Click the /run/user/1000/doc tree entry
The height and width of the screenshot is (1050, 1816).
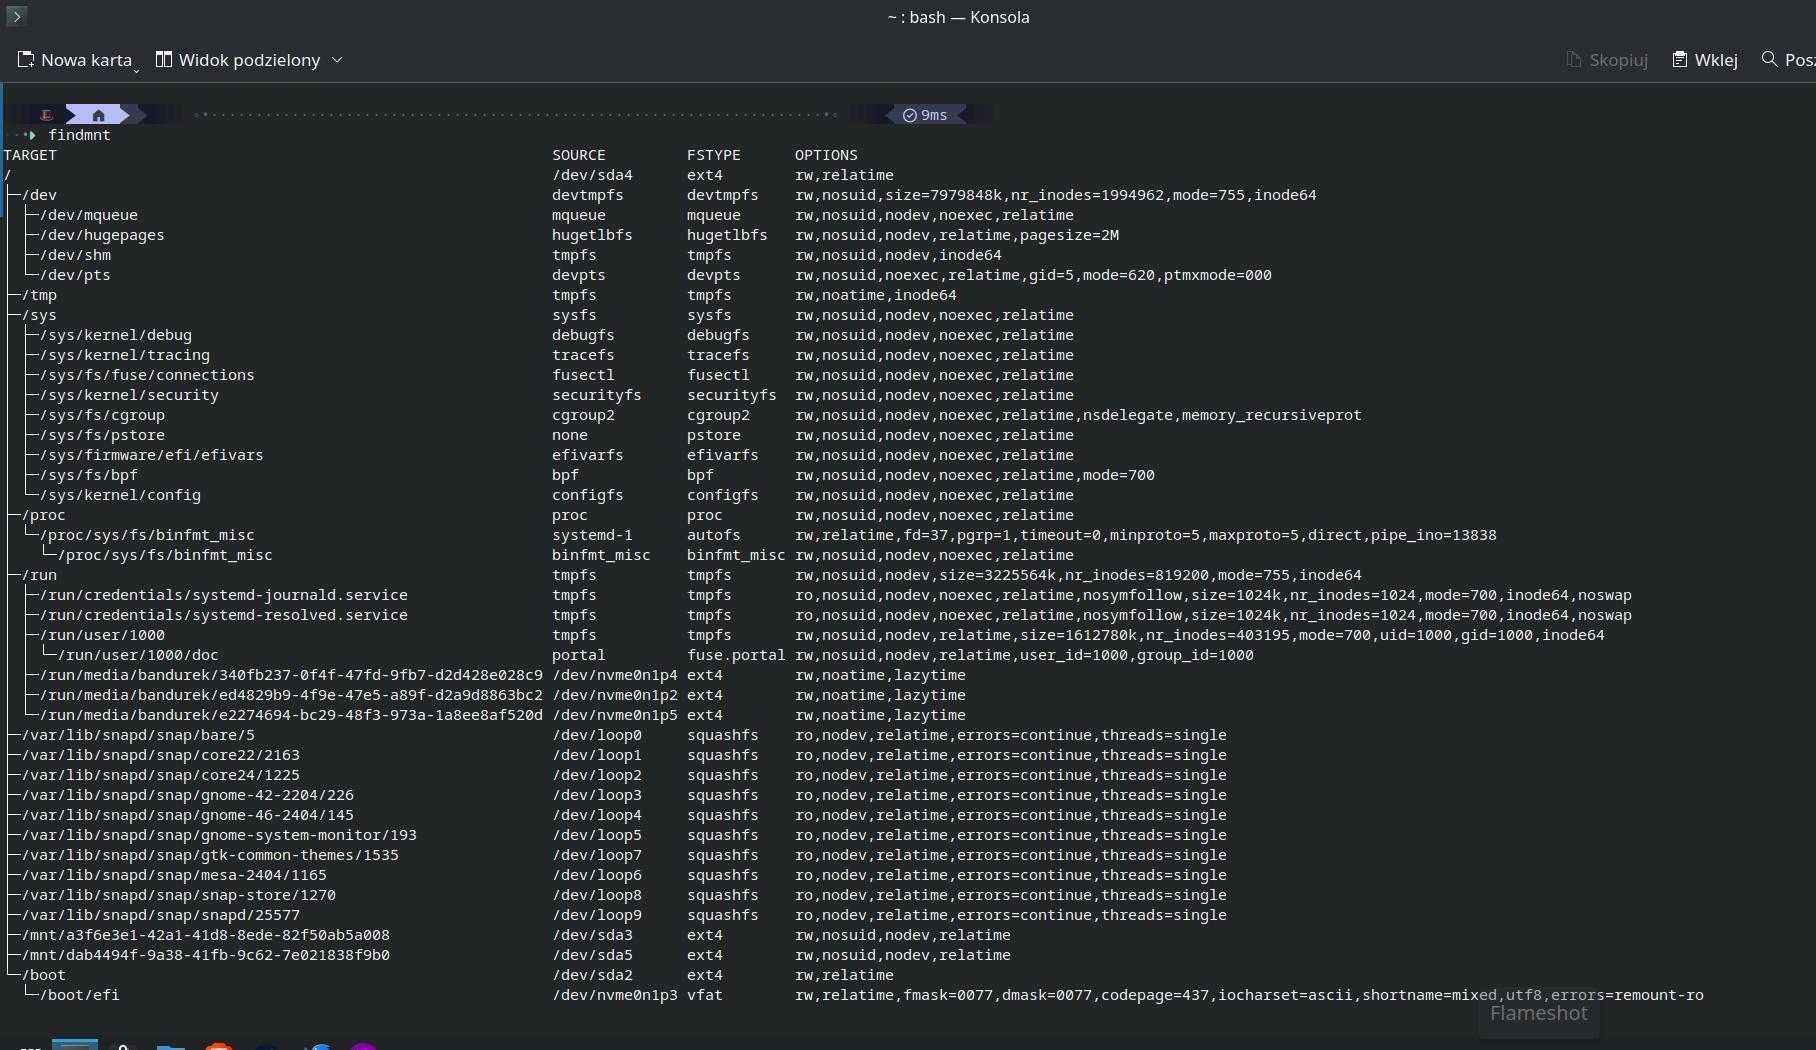(x=138, y=655)
